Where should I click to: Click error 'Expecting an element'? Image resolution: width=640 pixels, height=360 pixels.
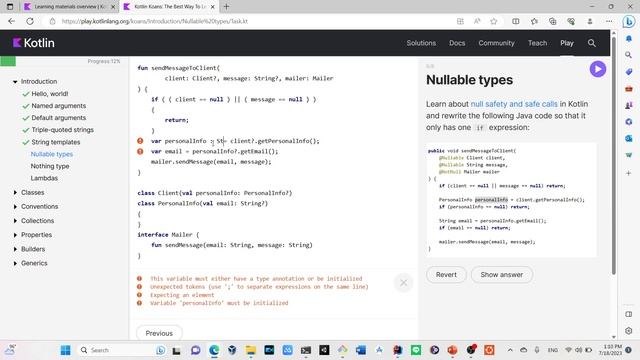[182, 295]
